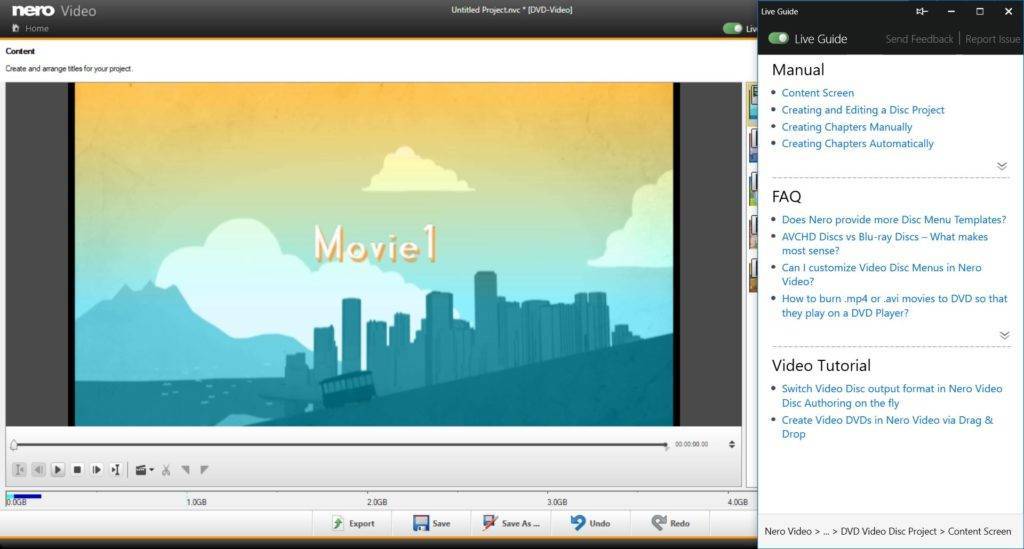
Task: Expand the FAQ section list
Action: tap(1002, 335)
